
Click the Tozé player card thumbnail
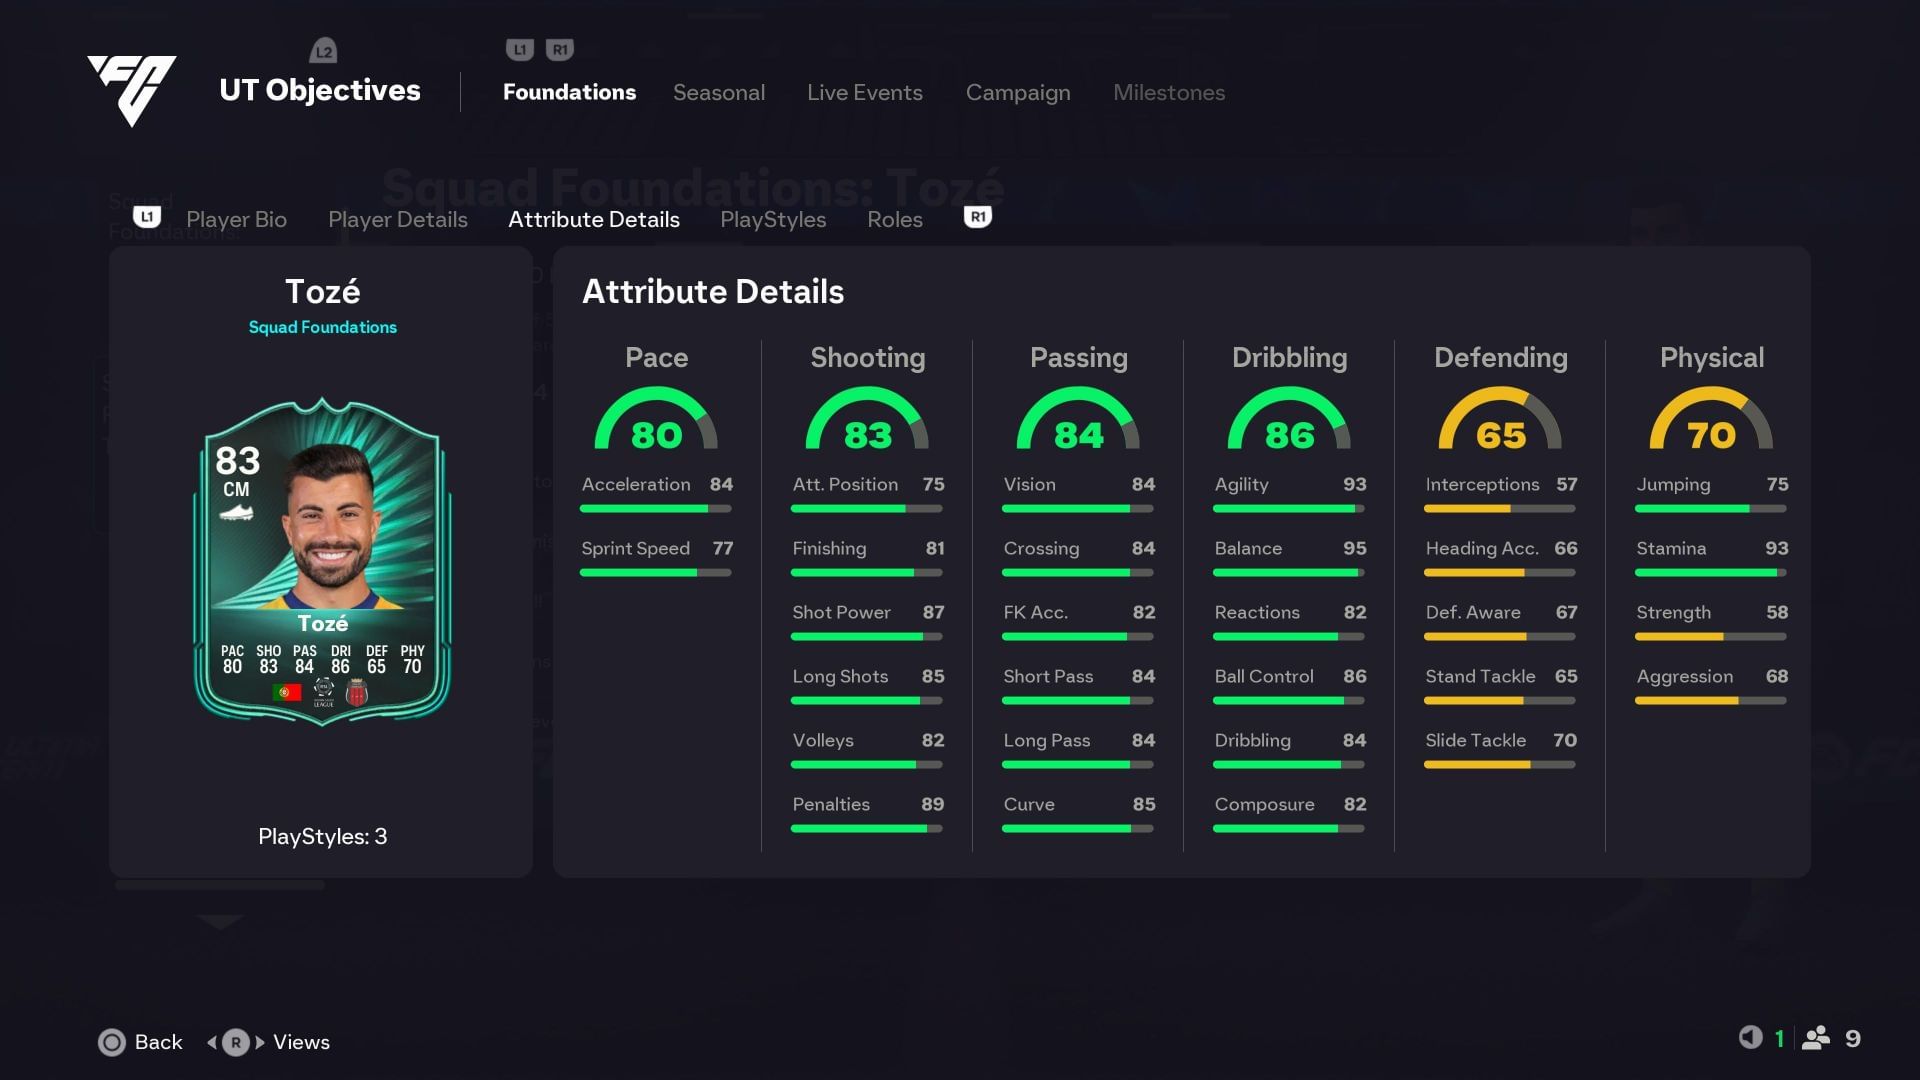tap(322, 560)
